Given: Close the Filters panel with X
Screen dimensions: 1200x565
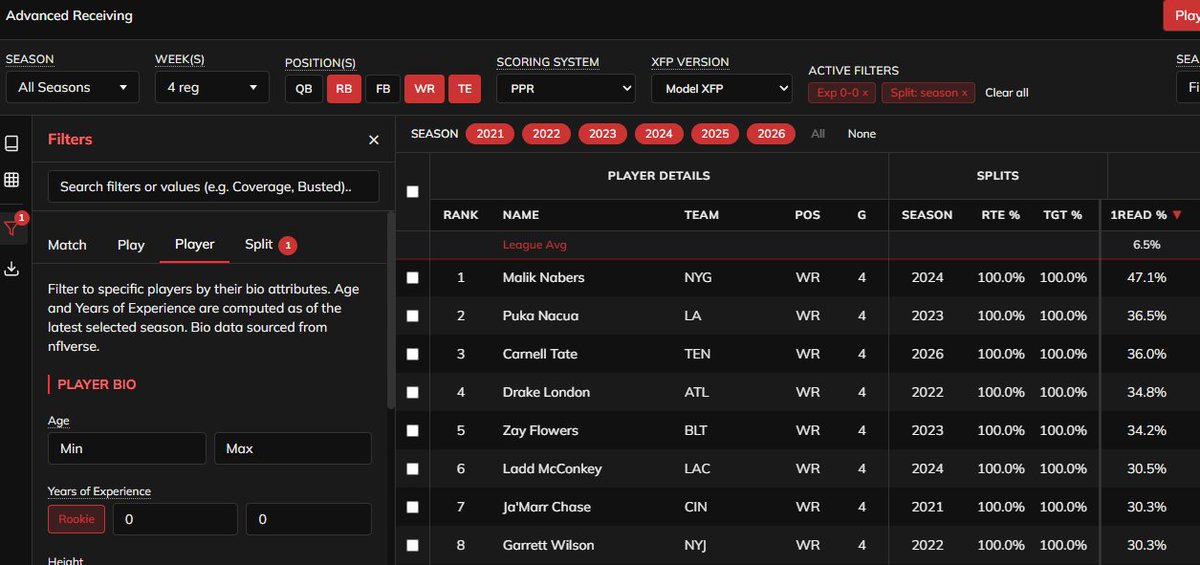Looking at the screenshot, I should tap(374, 140).
